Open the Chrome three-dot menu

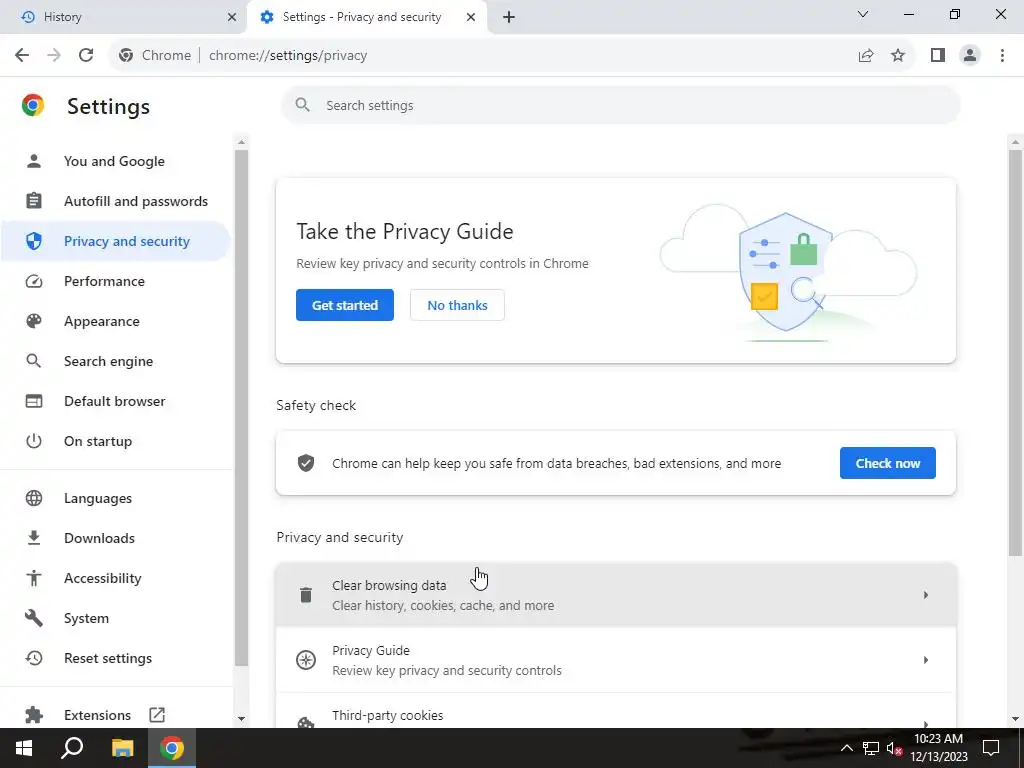[1002, 56]
